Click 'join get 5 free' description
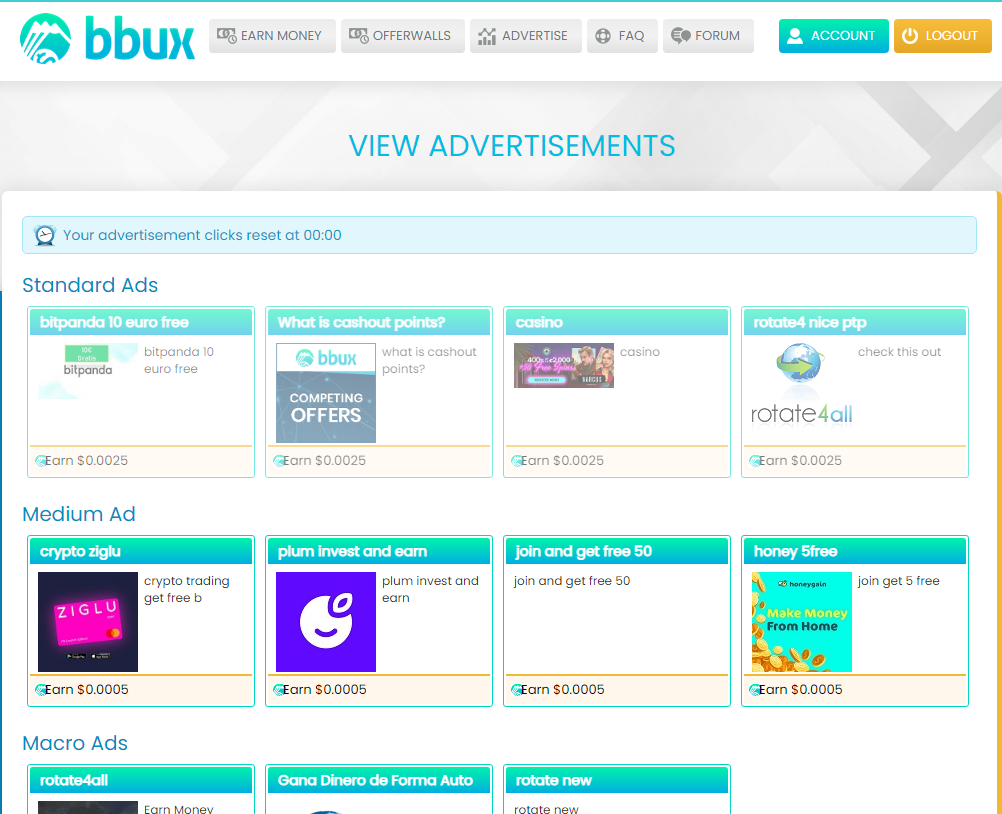 (898, 581)
